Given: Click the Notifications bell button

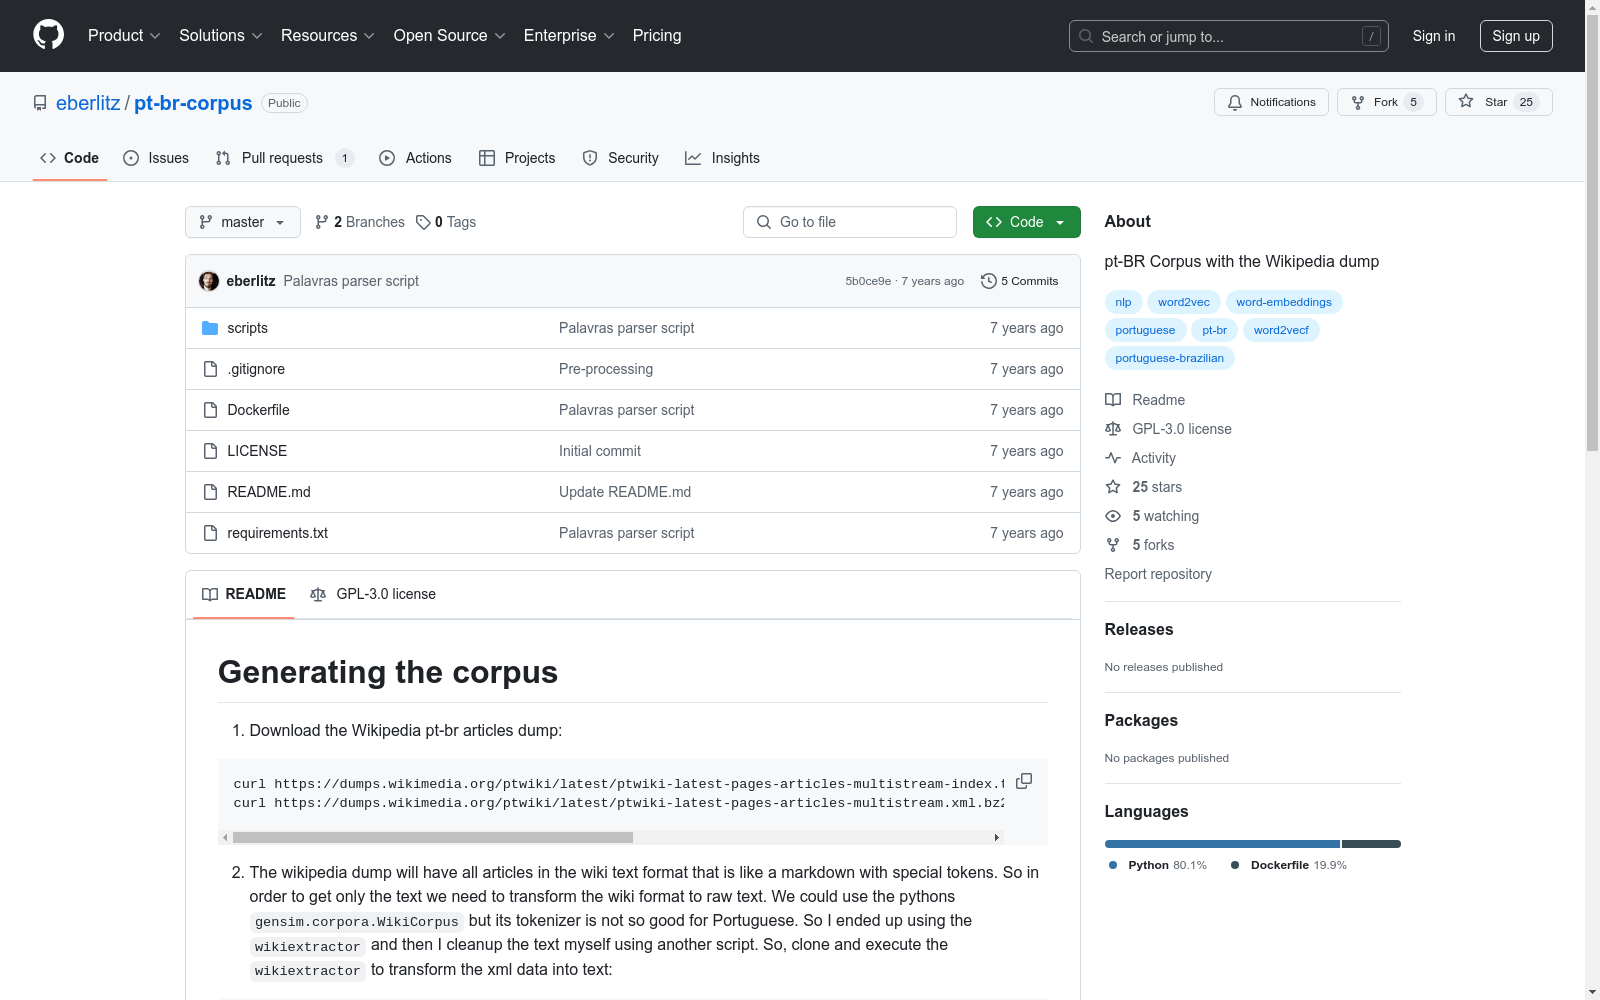Looking at the screenshot, I should coord(1271,102).
